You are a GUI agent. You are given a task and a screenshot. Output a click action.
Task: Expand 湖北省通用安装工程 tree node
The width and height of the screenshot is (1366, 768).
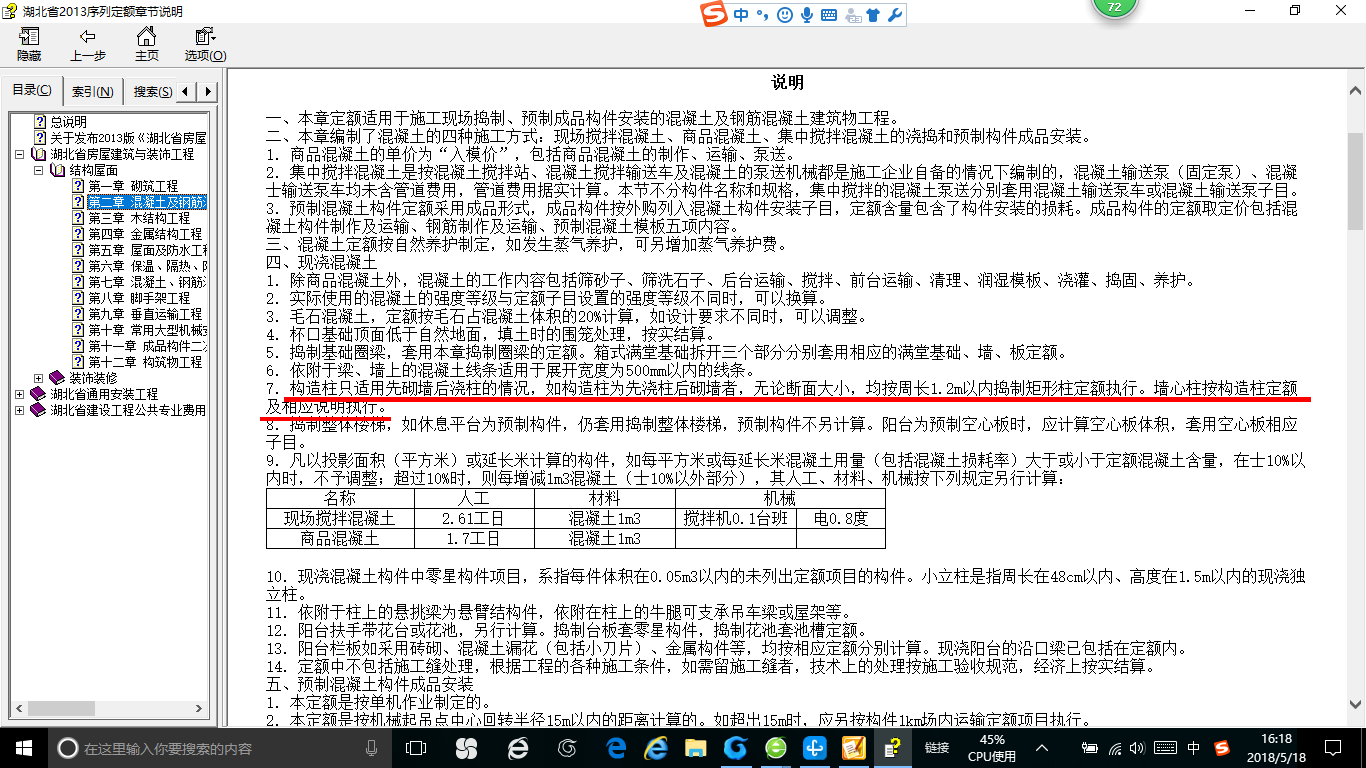tap(21, 394)
